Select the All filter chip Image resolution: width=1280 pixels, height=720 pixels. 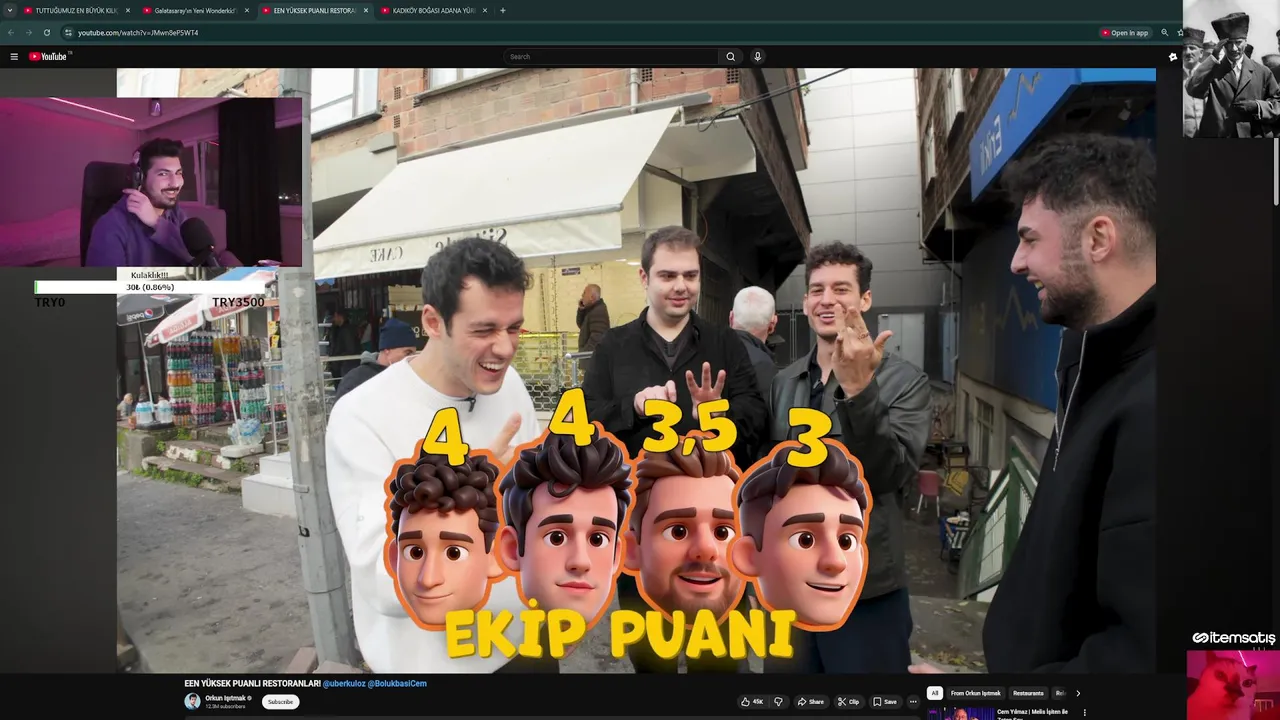934,693
